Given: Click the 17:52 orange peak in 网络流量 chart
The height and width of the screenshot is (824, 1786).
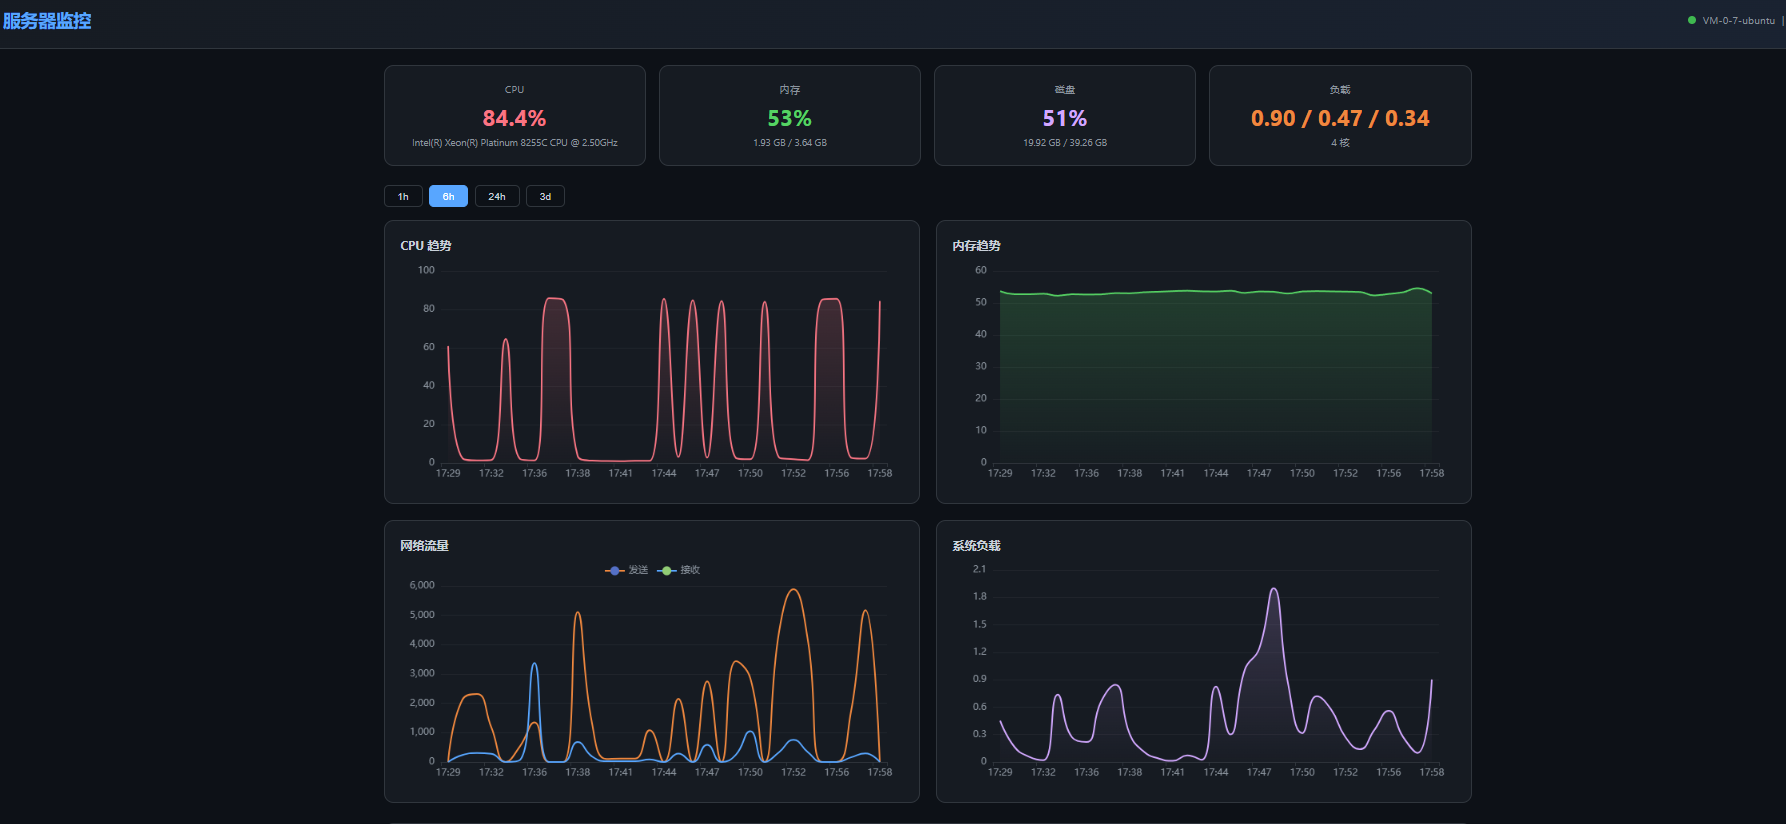Looking at the screenshot, I should (794, 591).
